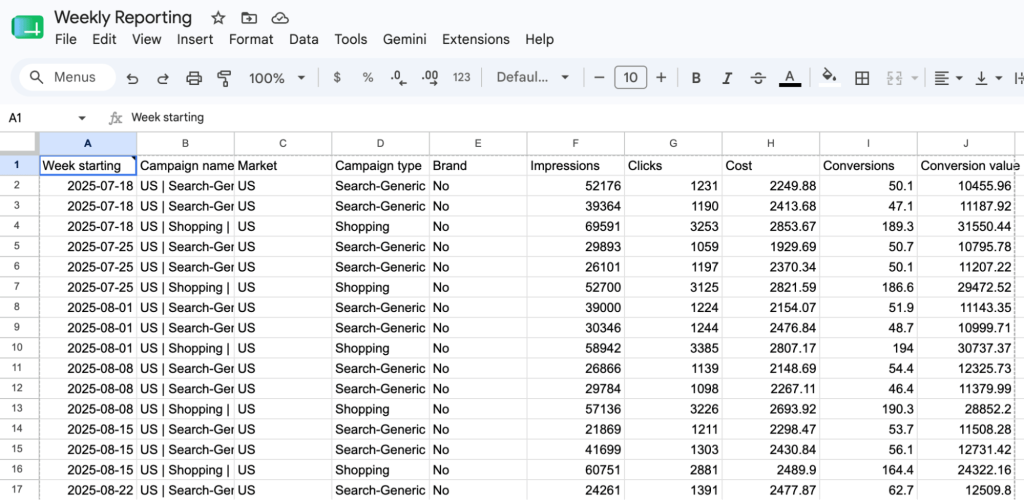
Task: Increase decimal places
Action: pyautogui.click(x=430, y=78)
